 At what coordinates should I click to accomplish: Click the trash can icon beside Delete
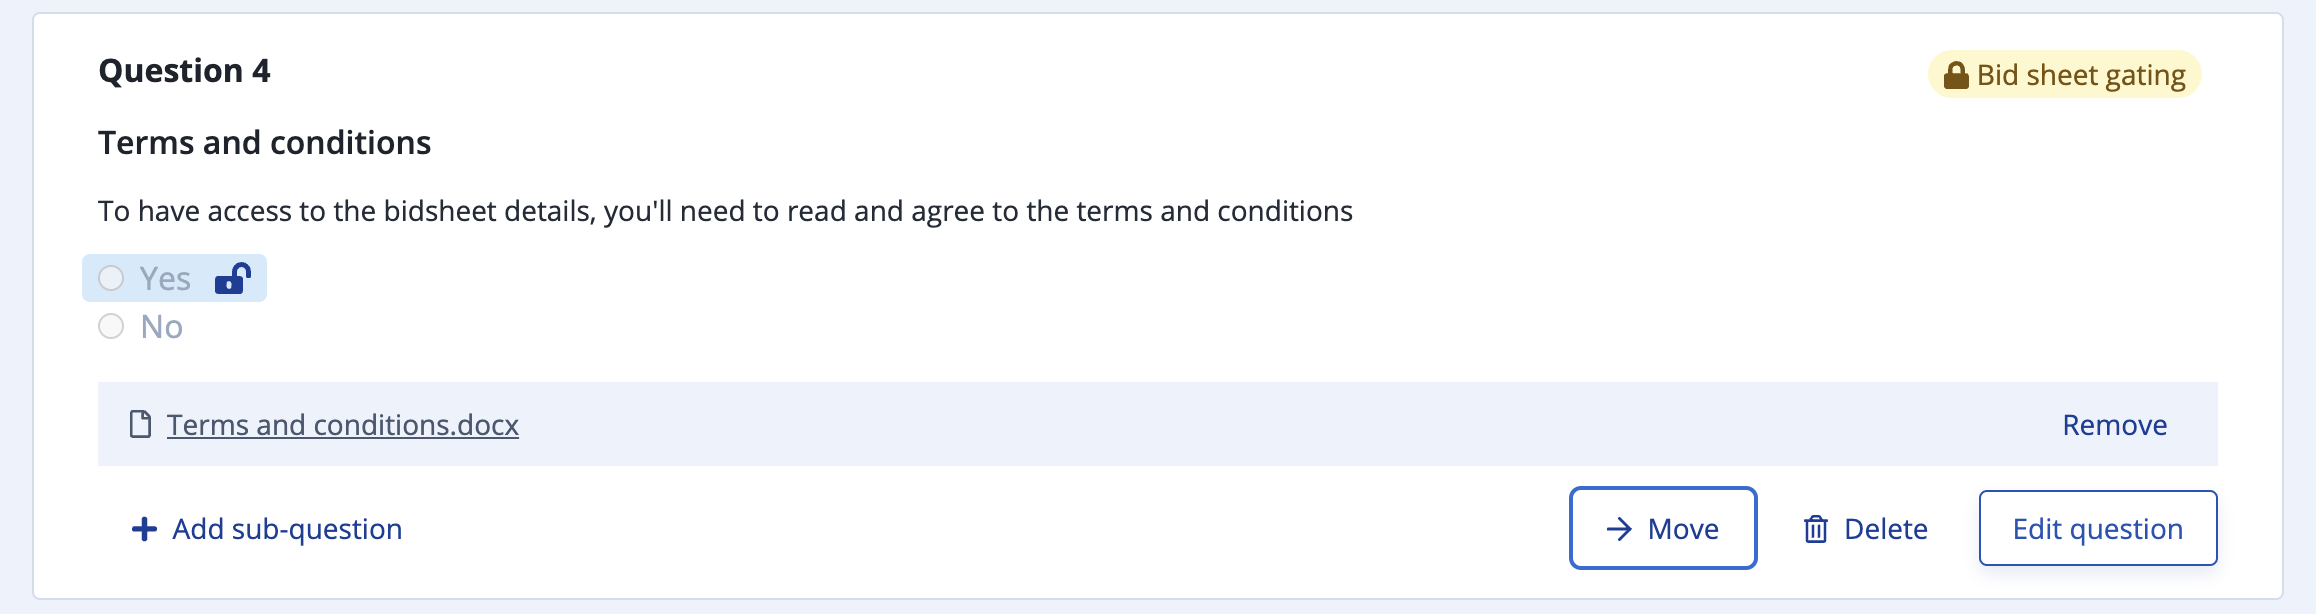pyautogui.click(x=1816, y=529)
